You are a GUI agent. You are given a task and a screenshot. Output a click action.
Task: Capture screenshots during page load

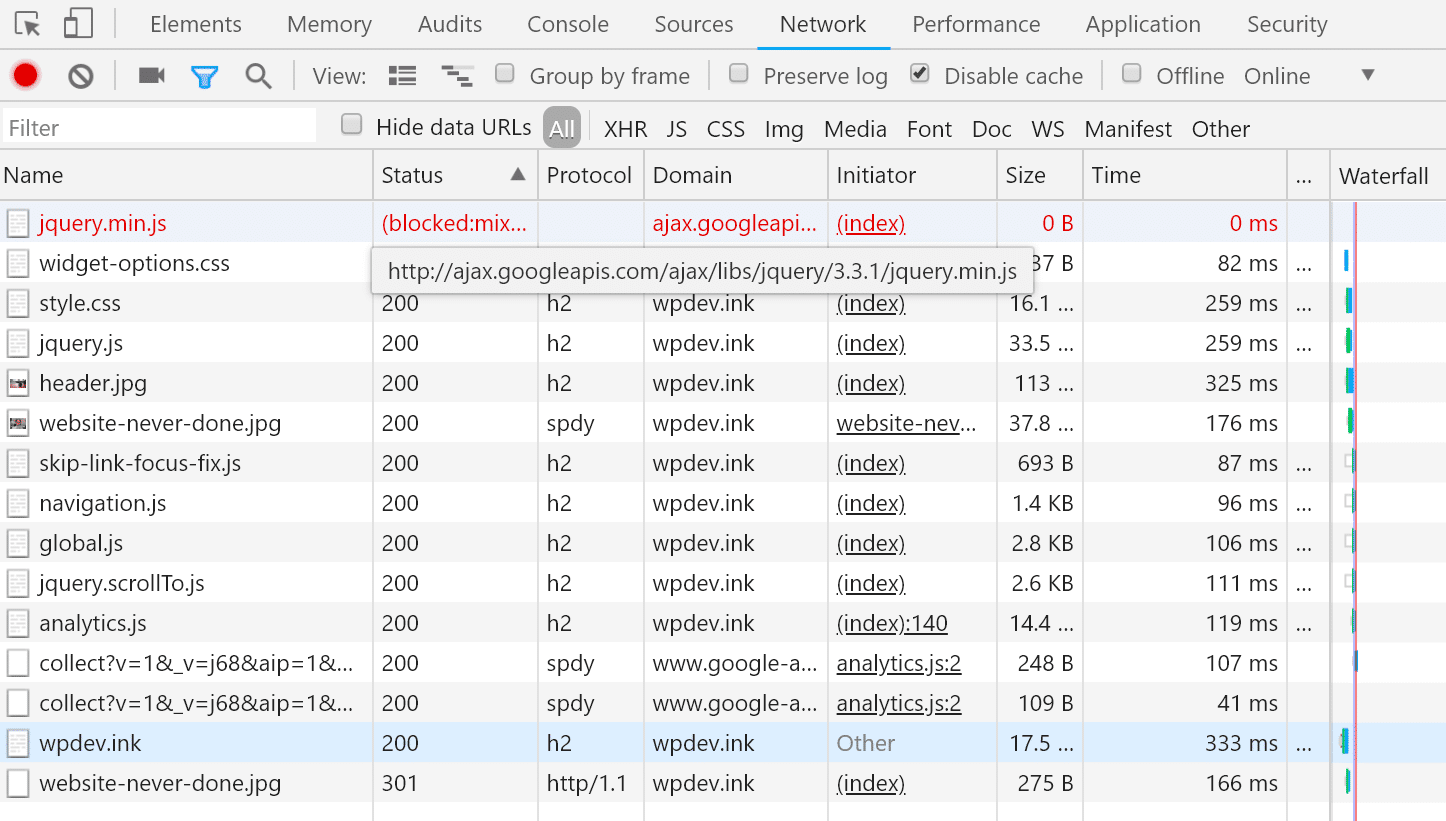pos(151,75)
